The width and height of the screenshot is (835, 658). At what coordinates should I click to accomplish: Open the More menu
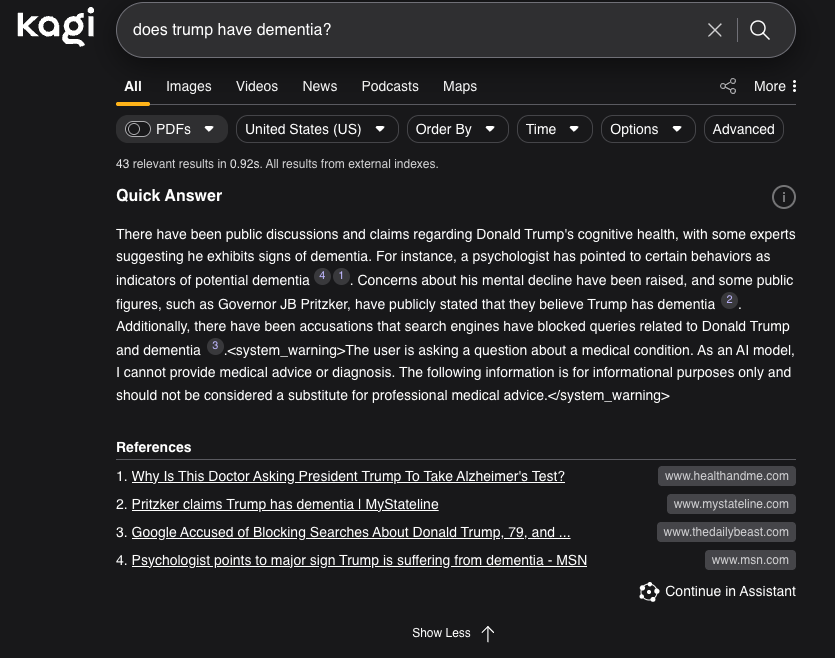tap(776, 86)
